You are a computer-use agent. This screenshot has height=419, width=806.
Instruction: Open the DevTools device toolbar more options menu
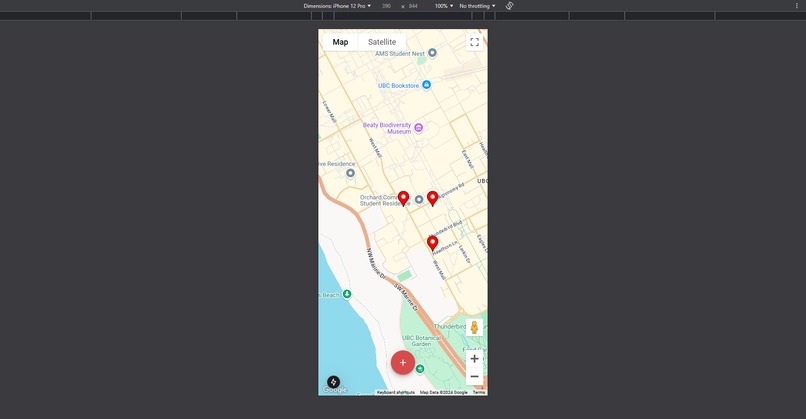[x=797, y=6]
